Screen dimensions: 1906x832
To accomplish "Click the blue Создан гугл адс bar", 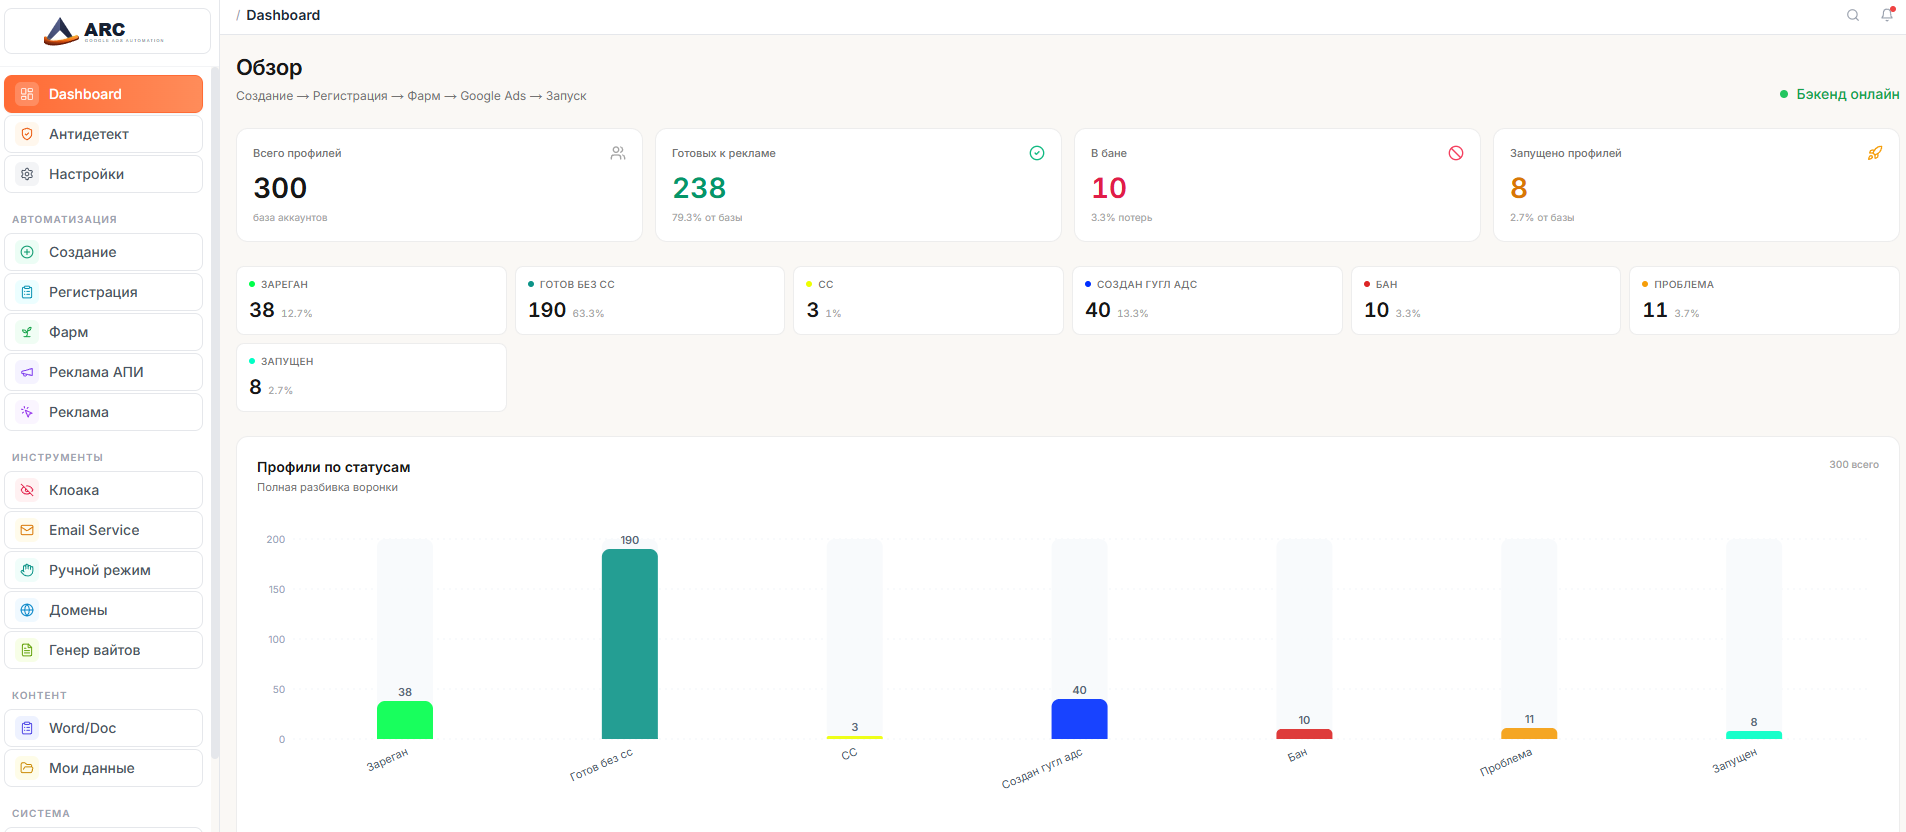I will pos(1079,719).
